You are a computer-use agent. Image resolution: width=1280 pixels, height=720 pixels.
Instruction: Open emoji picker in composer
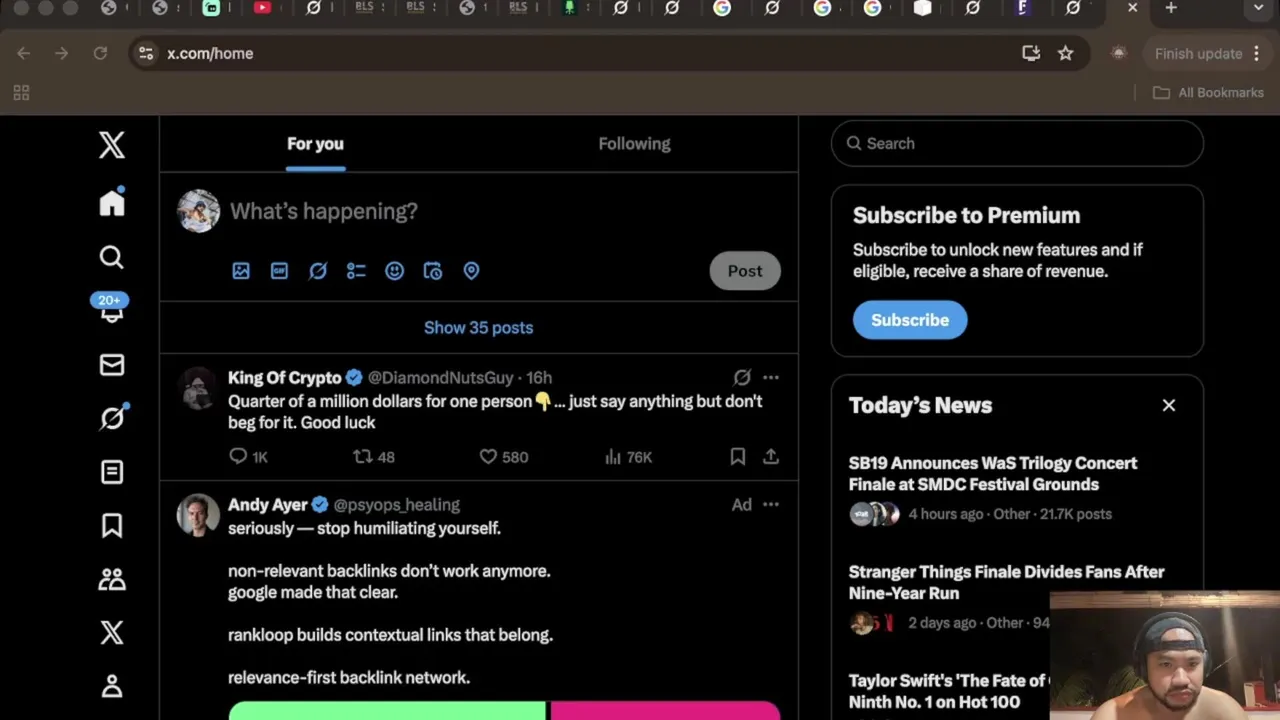click(394, 271)
